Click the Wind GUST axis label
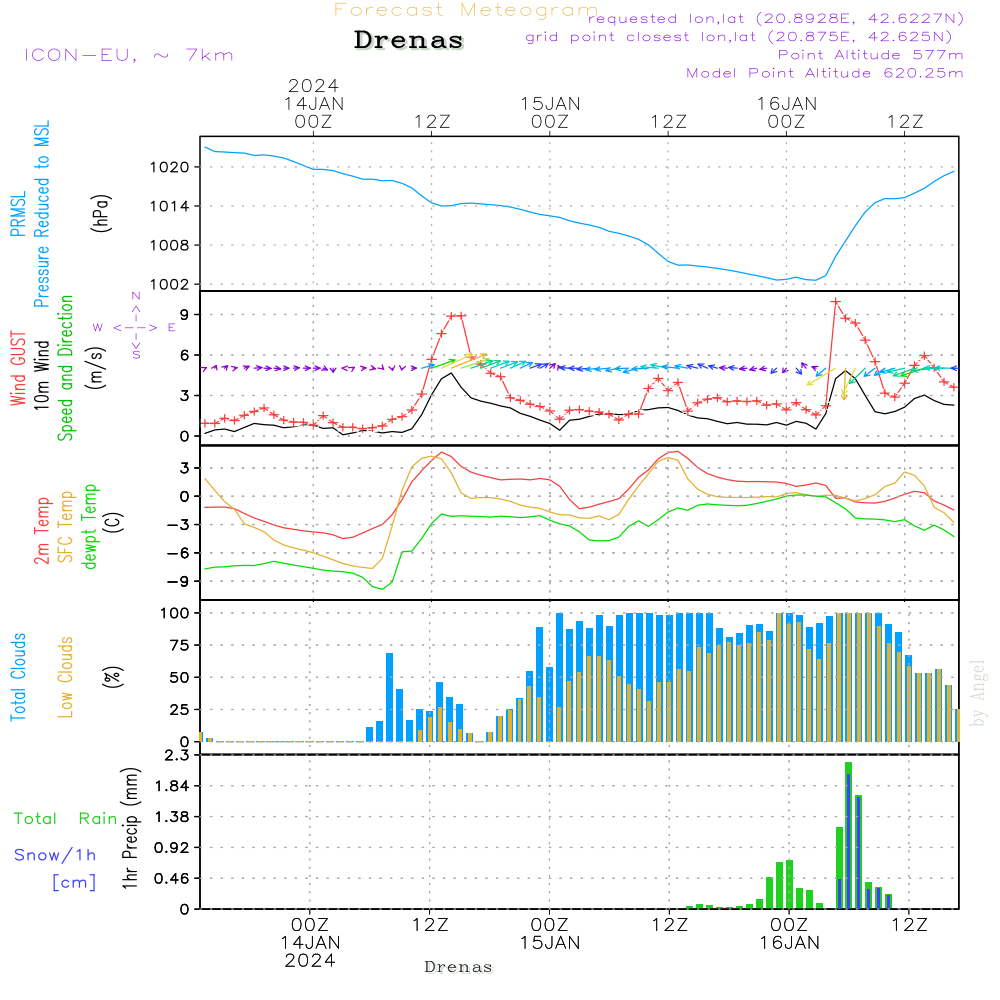The height and width of the screenshot is (1000, 1000). [18, 368]
